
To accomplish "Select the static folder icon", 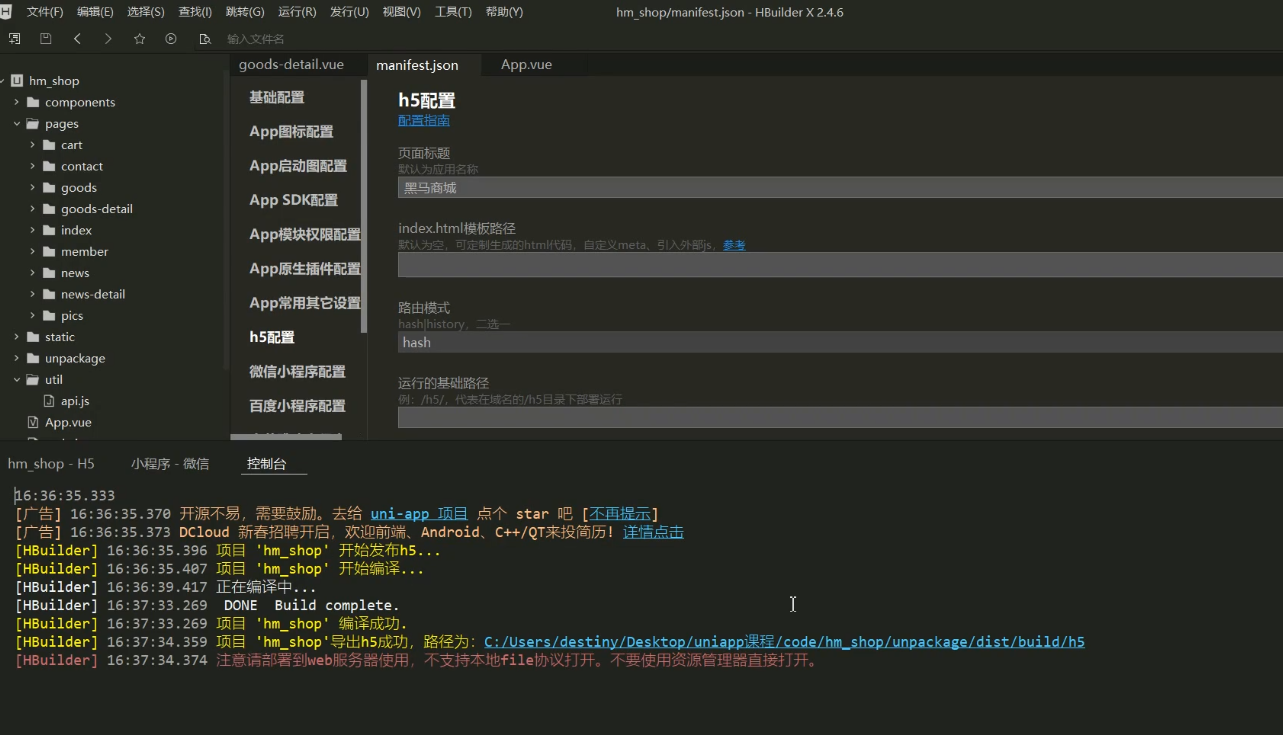I will point(33,337).
